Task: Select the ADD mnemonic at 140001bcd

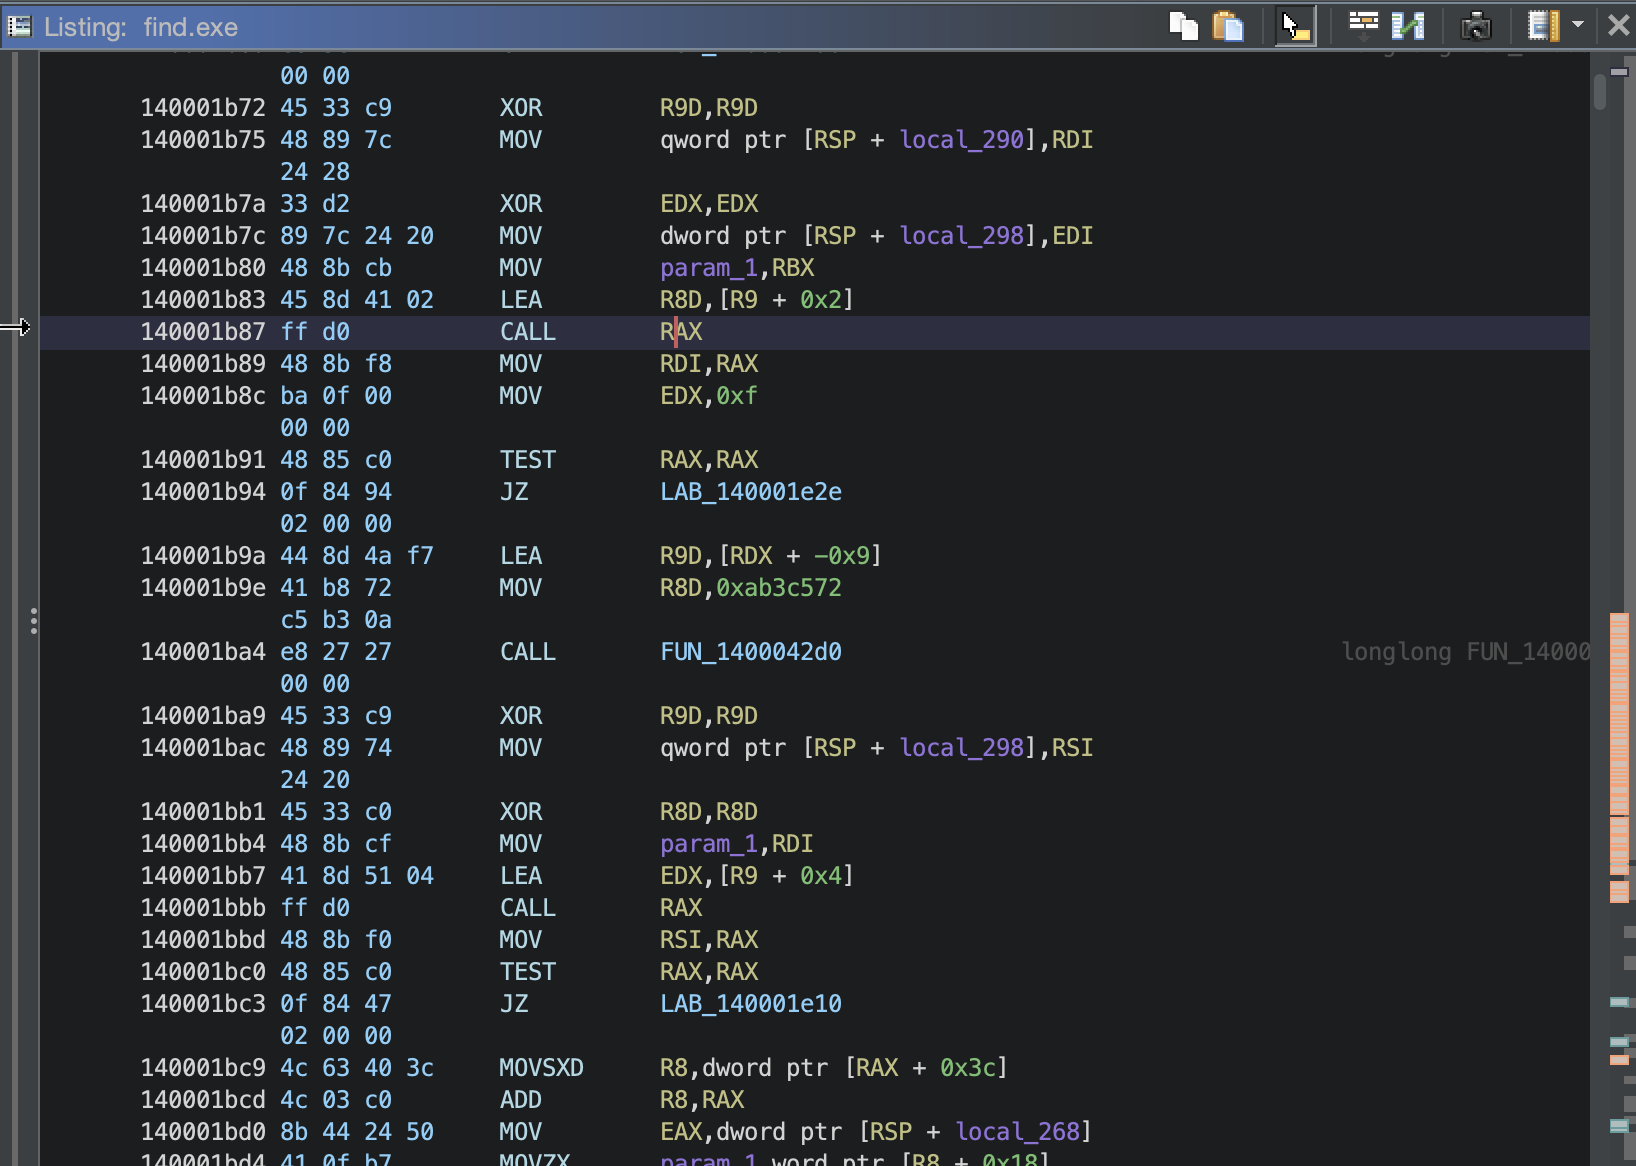Action: [x=520, y=1100]
